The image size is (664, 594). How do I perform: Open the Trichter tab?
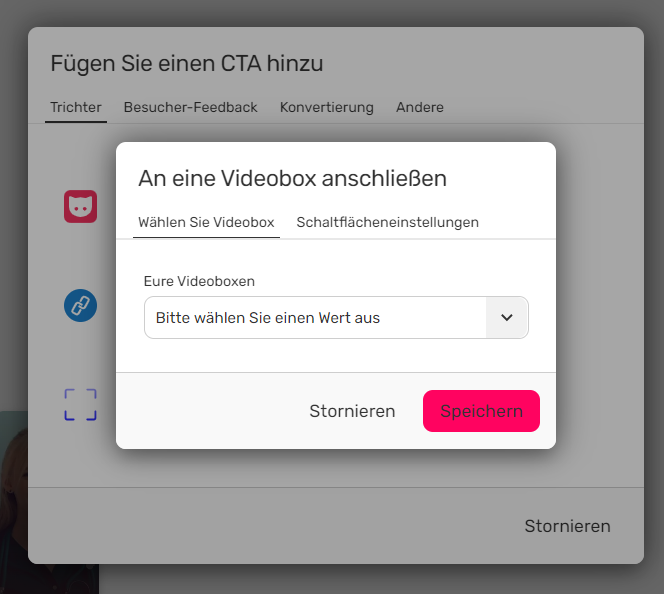76,107
